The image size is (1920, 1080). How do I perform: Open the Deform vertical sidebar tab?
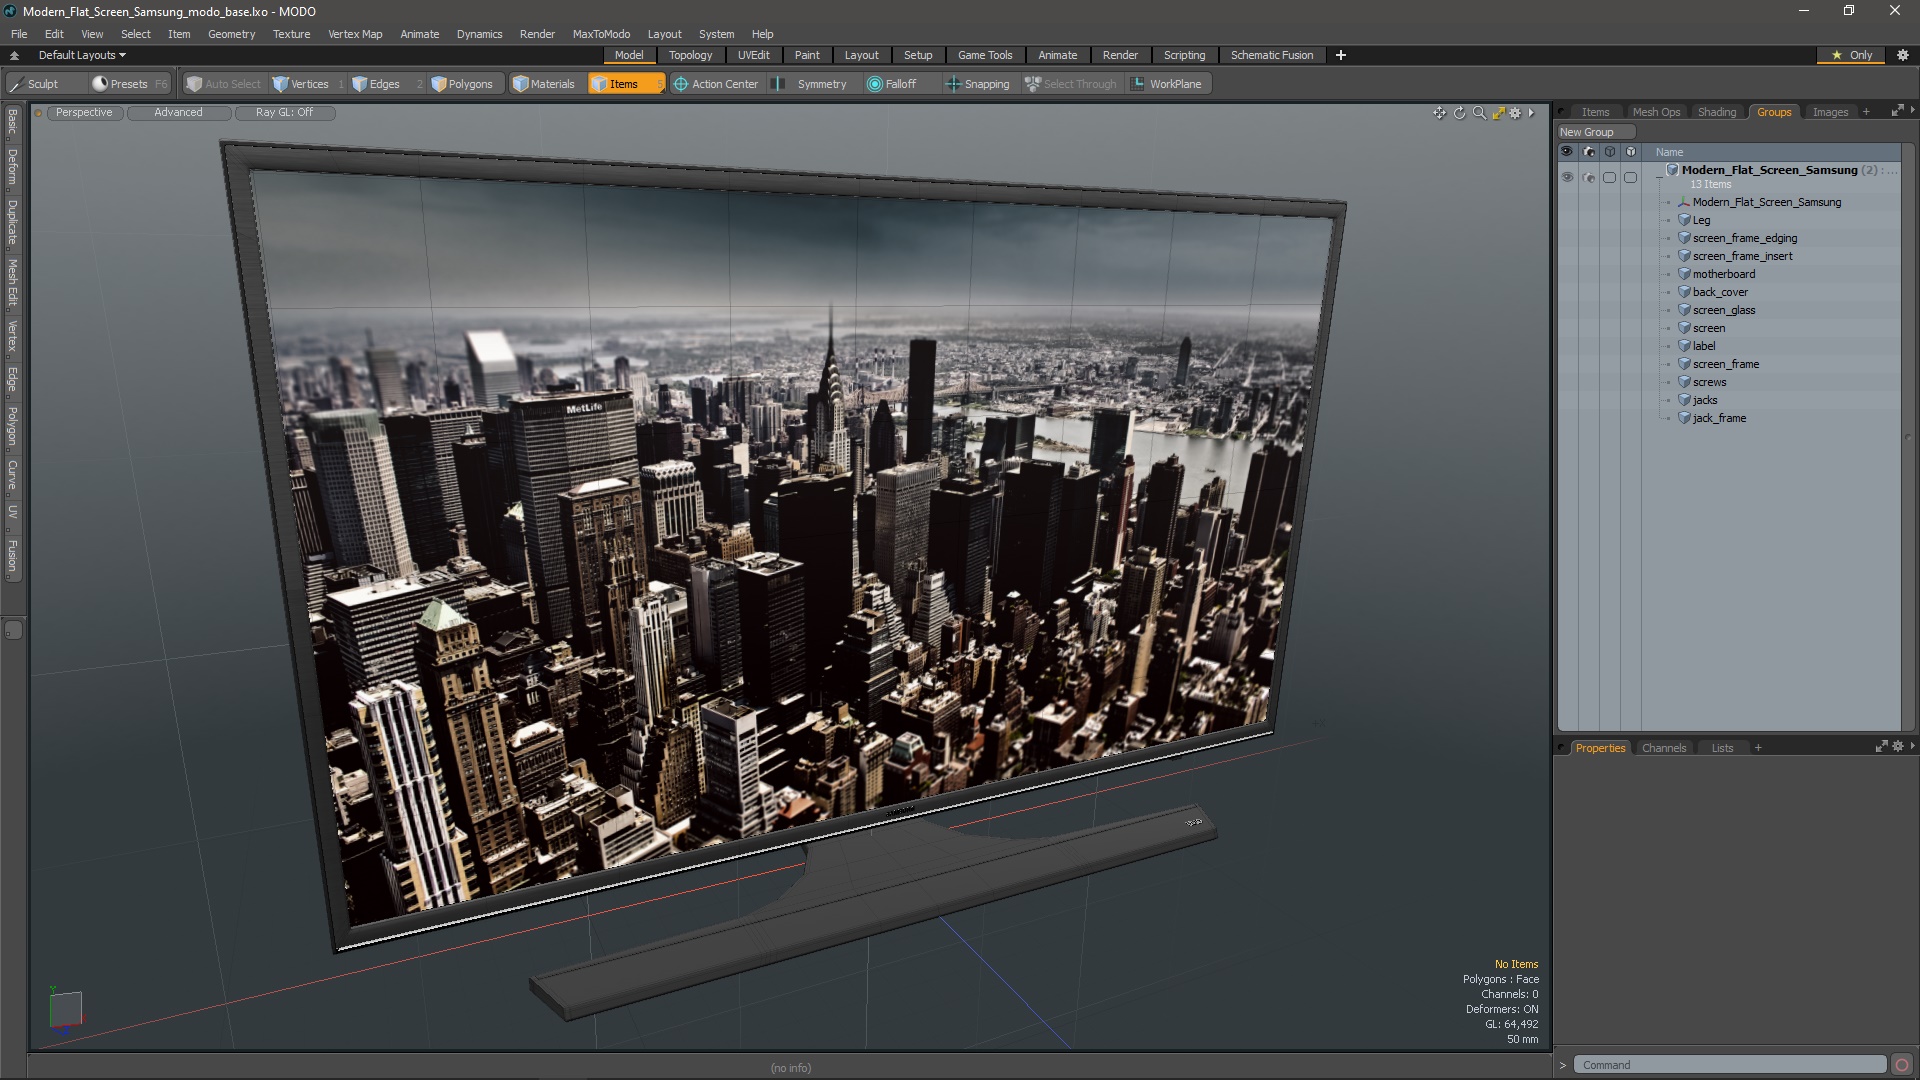(x=12, y=168)
